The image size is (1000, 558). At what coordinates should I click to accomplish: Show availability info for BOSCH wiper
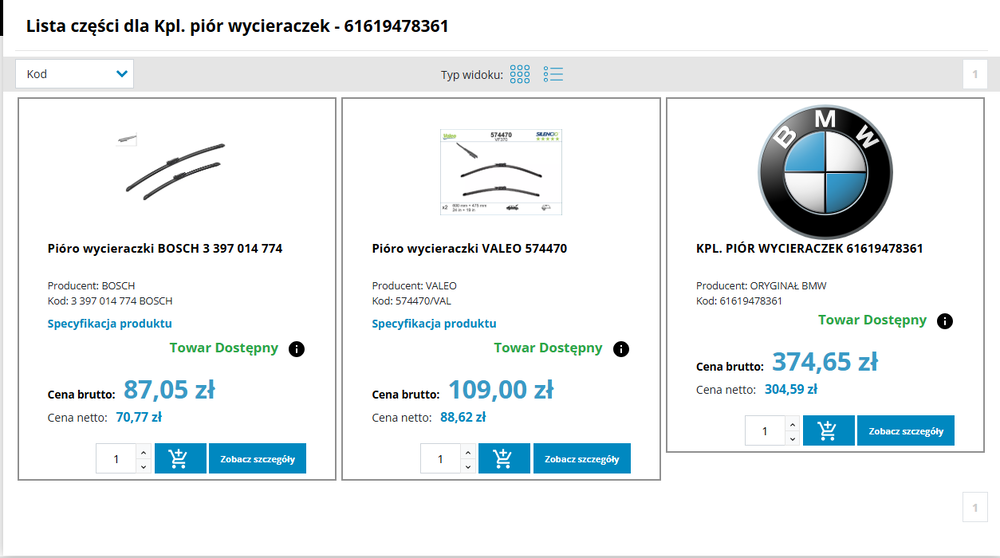click(x=297, y=349)
